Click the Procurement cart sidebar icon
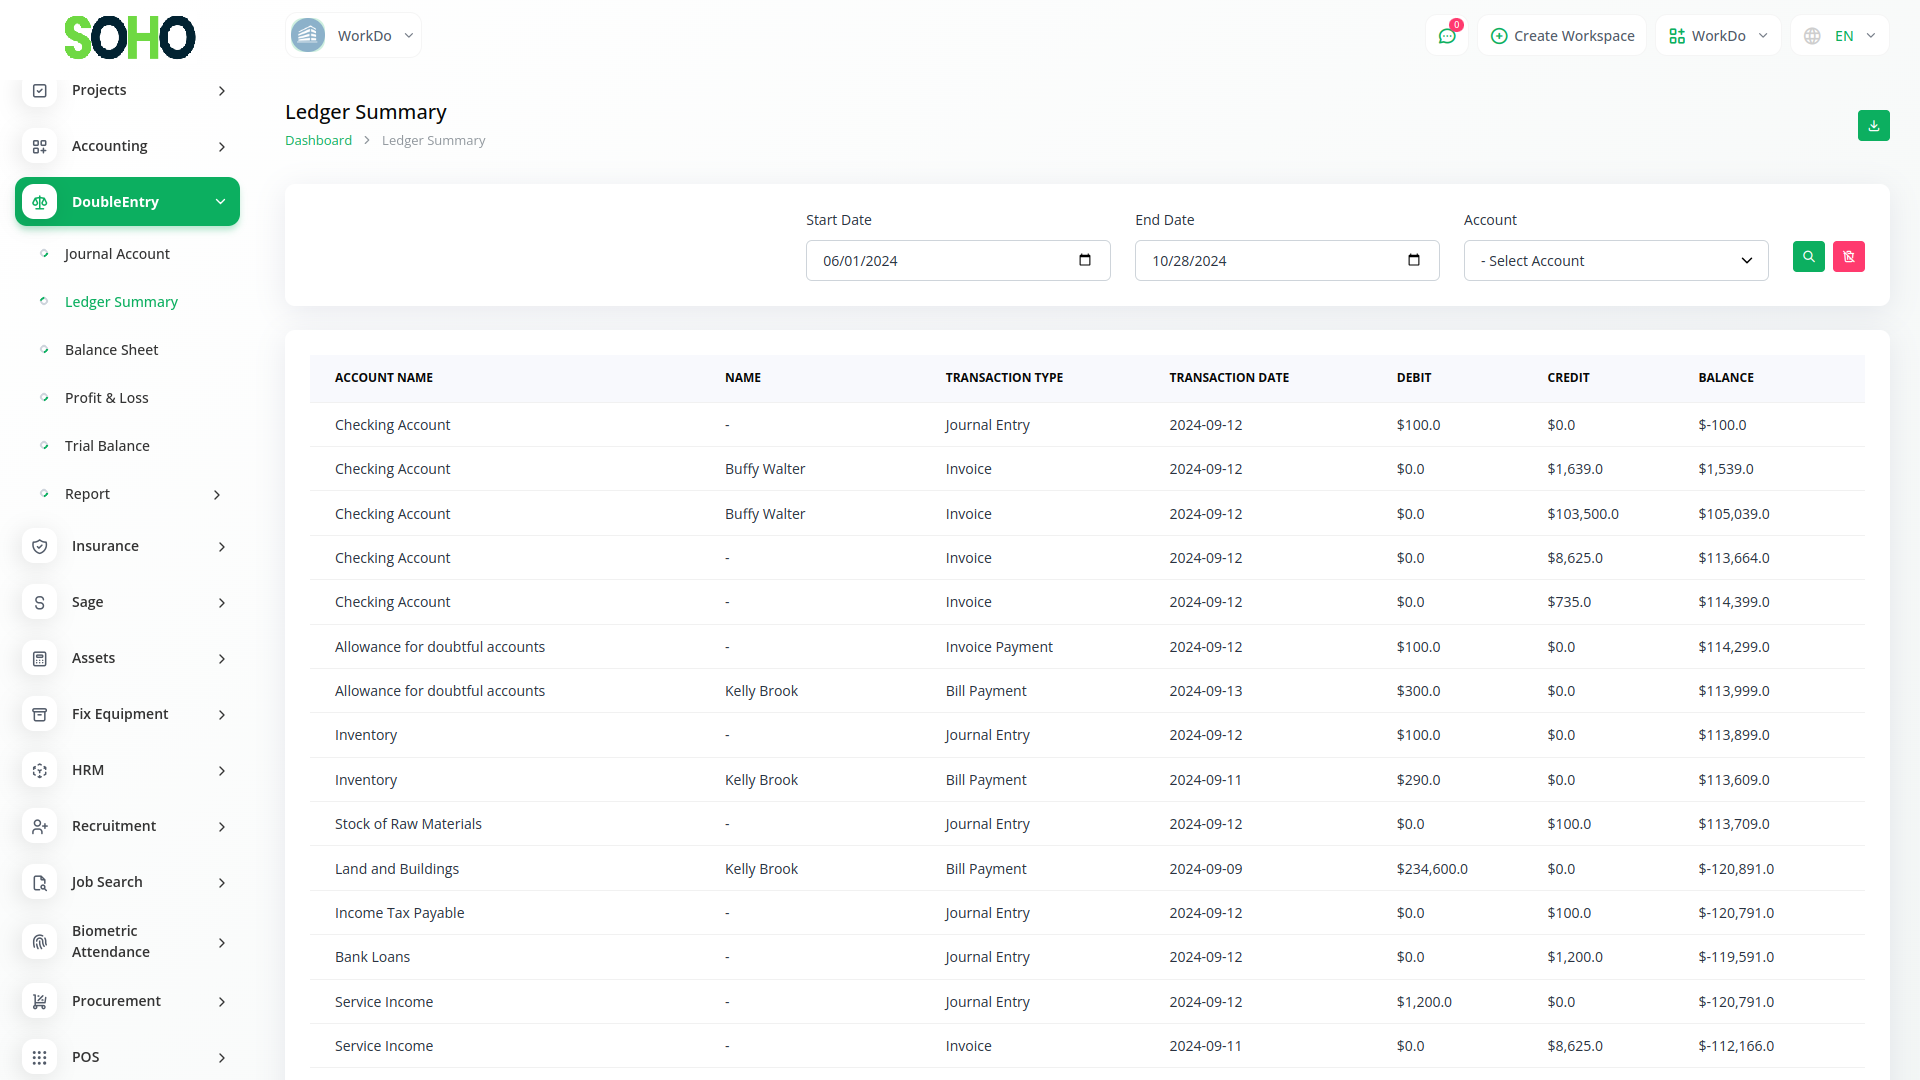This screenshot has width=1920, height=1080. [x=40, y=1001]
